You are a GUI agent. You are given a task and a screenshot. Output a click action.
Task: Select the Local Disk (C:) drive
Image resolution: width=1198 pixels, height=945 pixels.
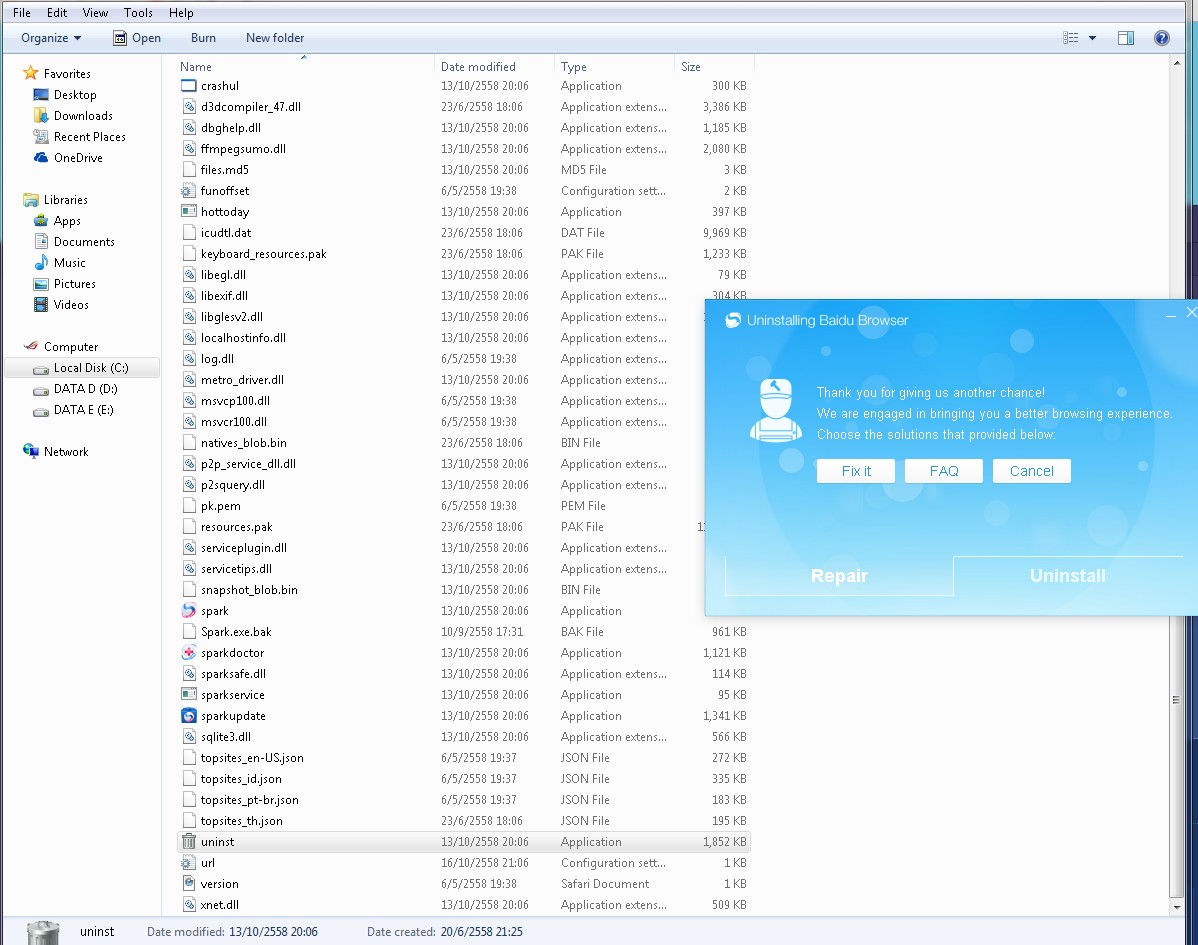(91, 368)
